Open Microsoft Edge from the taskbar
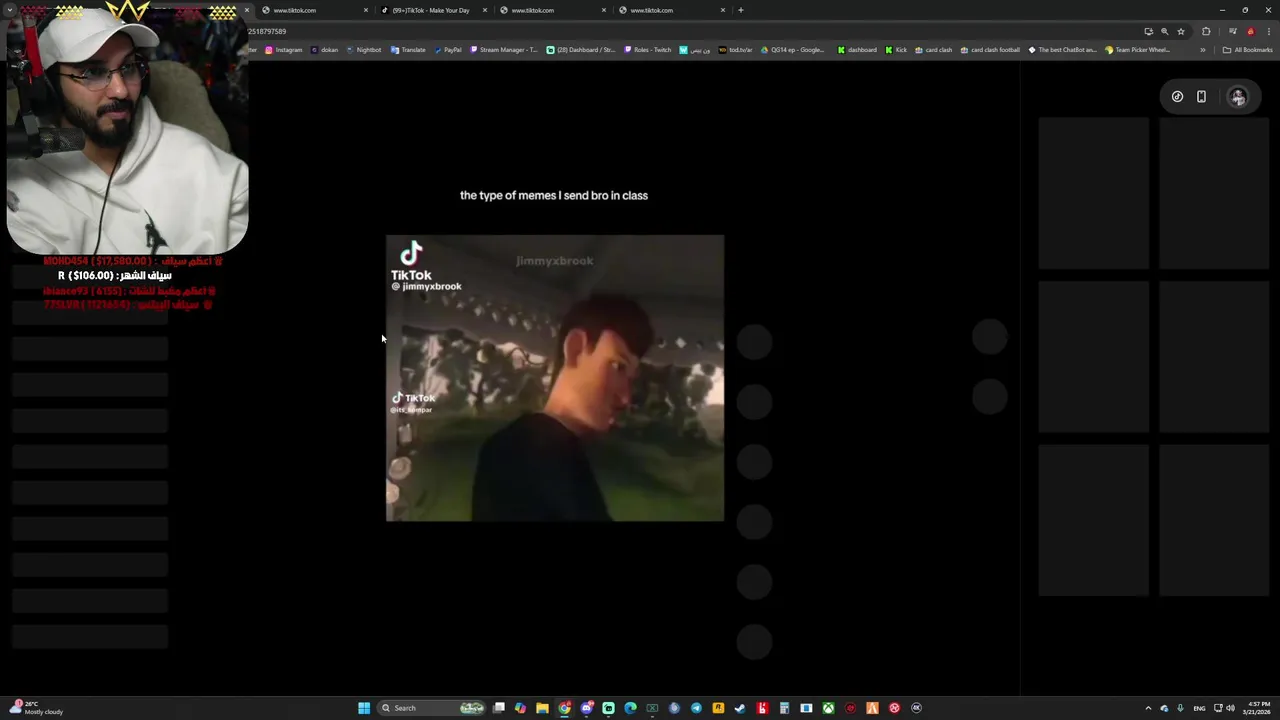The width and height of the screenshot is (1280, 720). point(630,708)
